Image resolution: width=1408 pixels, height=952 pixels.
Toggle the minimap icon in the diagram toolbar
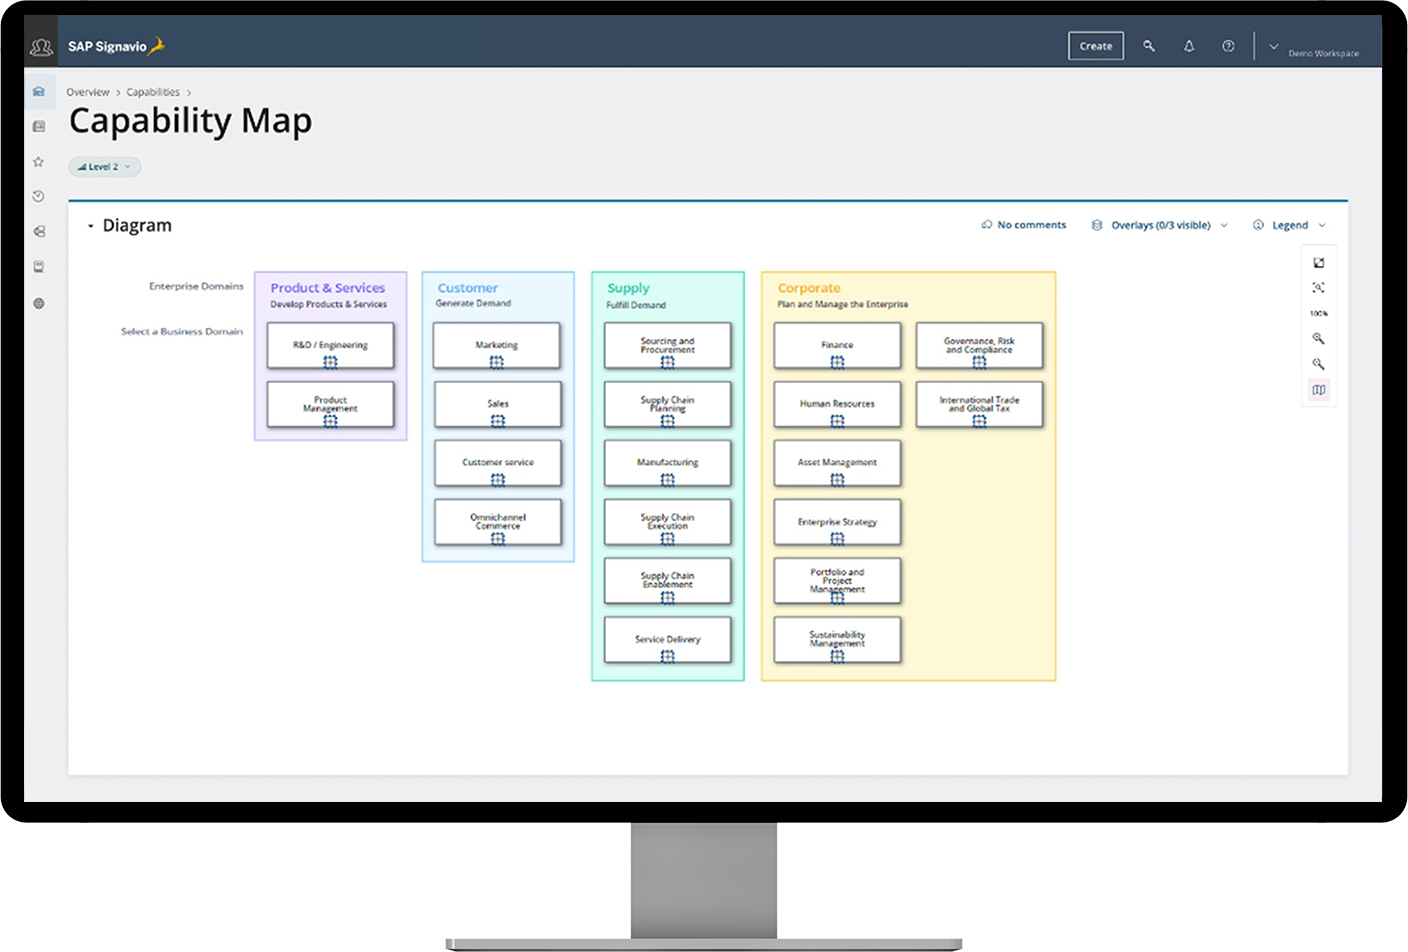click(1319, 390)
